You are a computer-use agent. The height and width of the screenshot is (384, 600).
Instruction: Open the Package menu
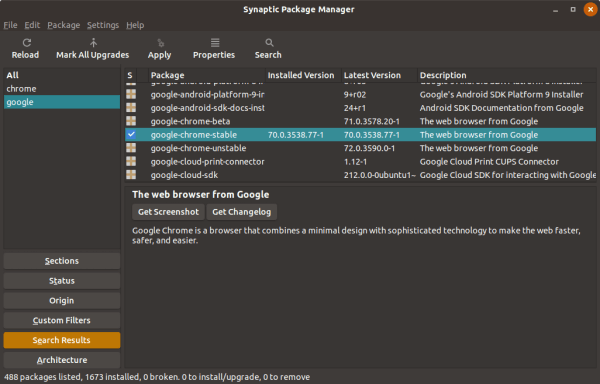[x=64, y=25]
